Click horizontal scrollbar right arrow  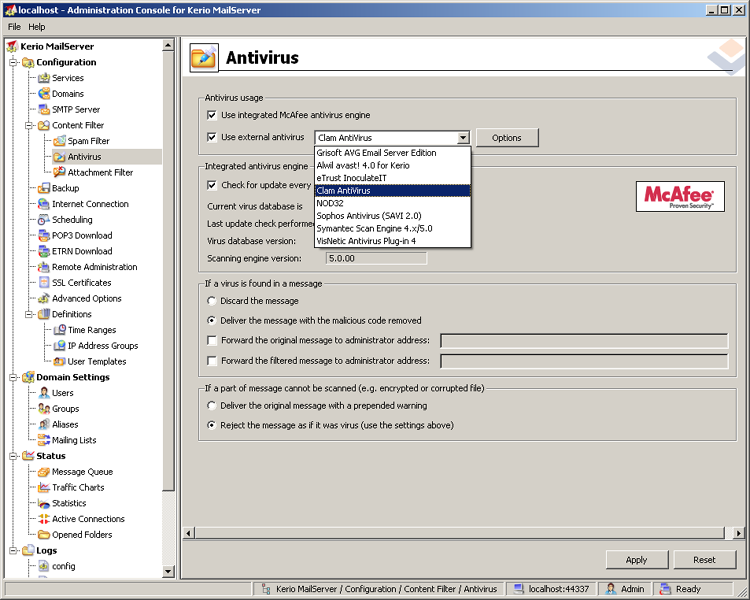[739, 533]
